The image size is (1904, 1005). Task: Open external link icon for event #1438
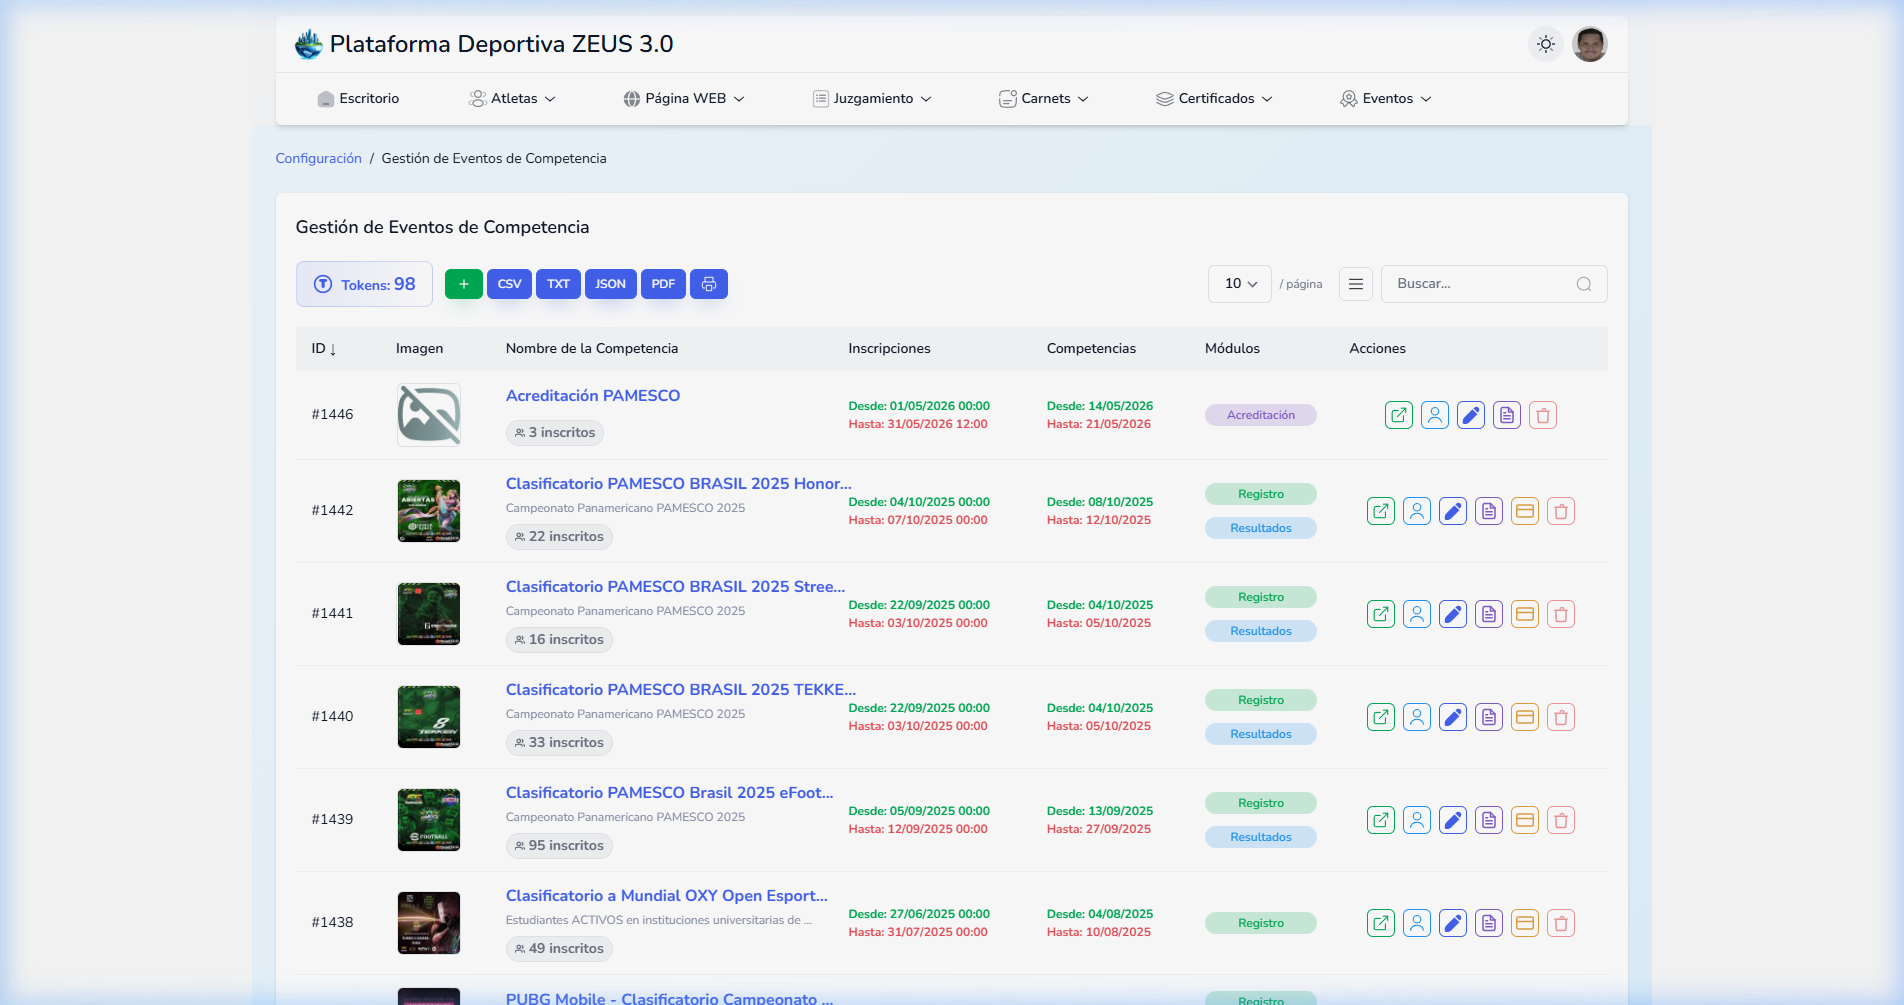1381,923
